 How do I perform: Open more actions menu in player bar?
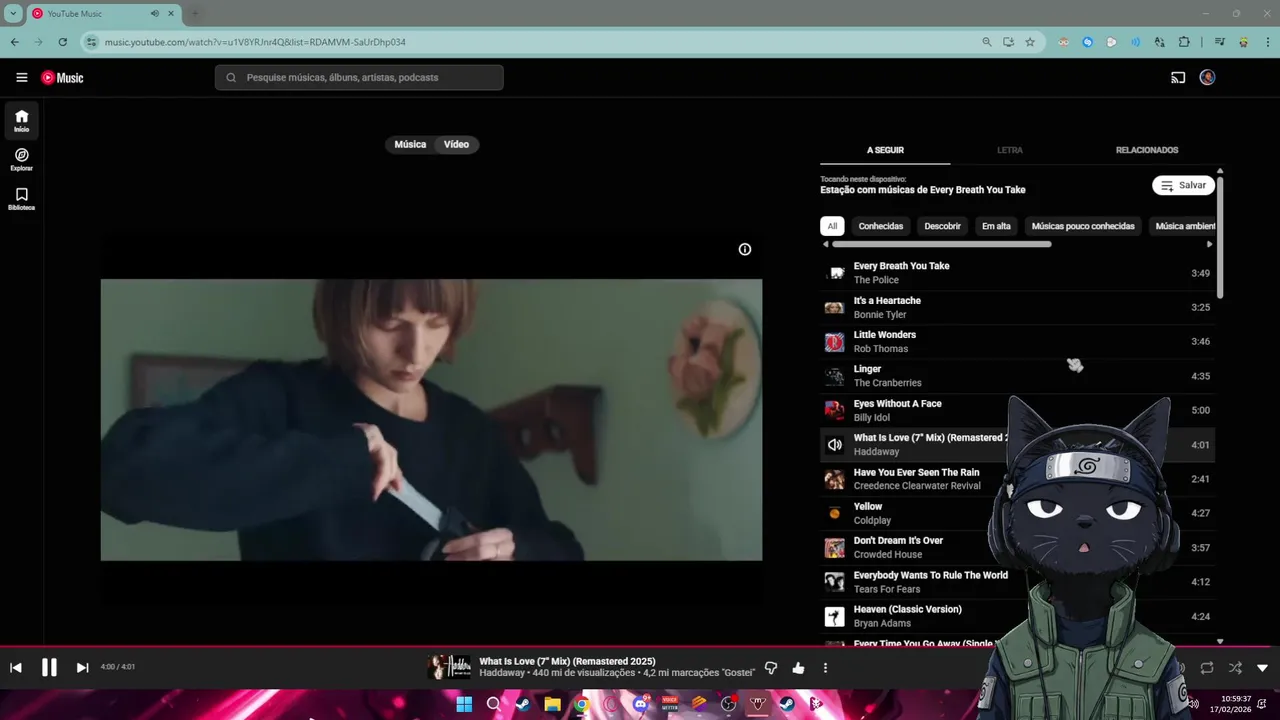825,668
